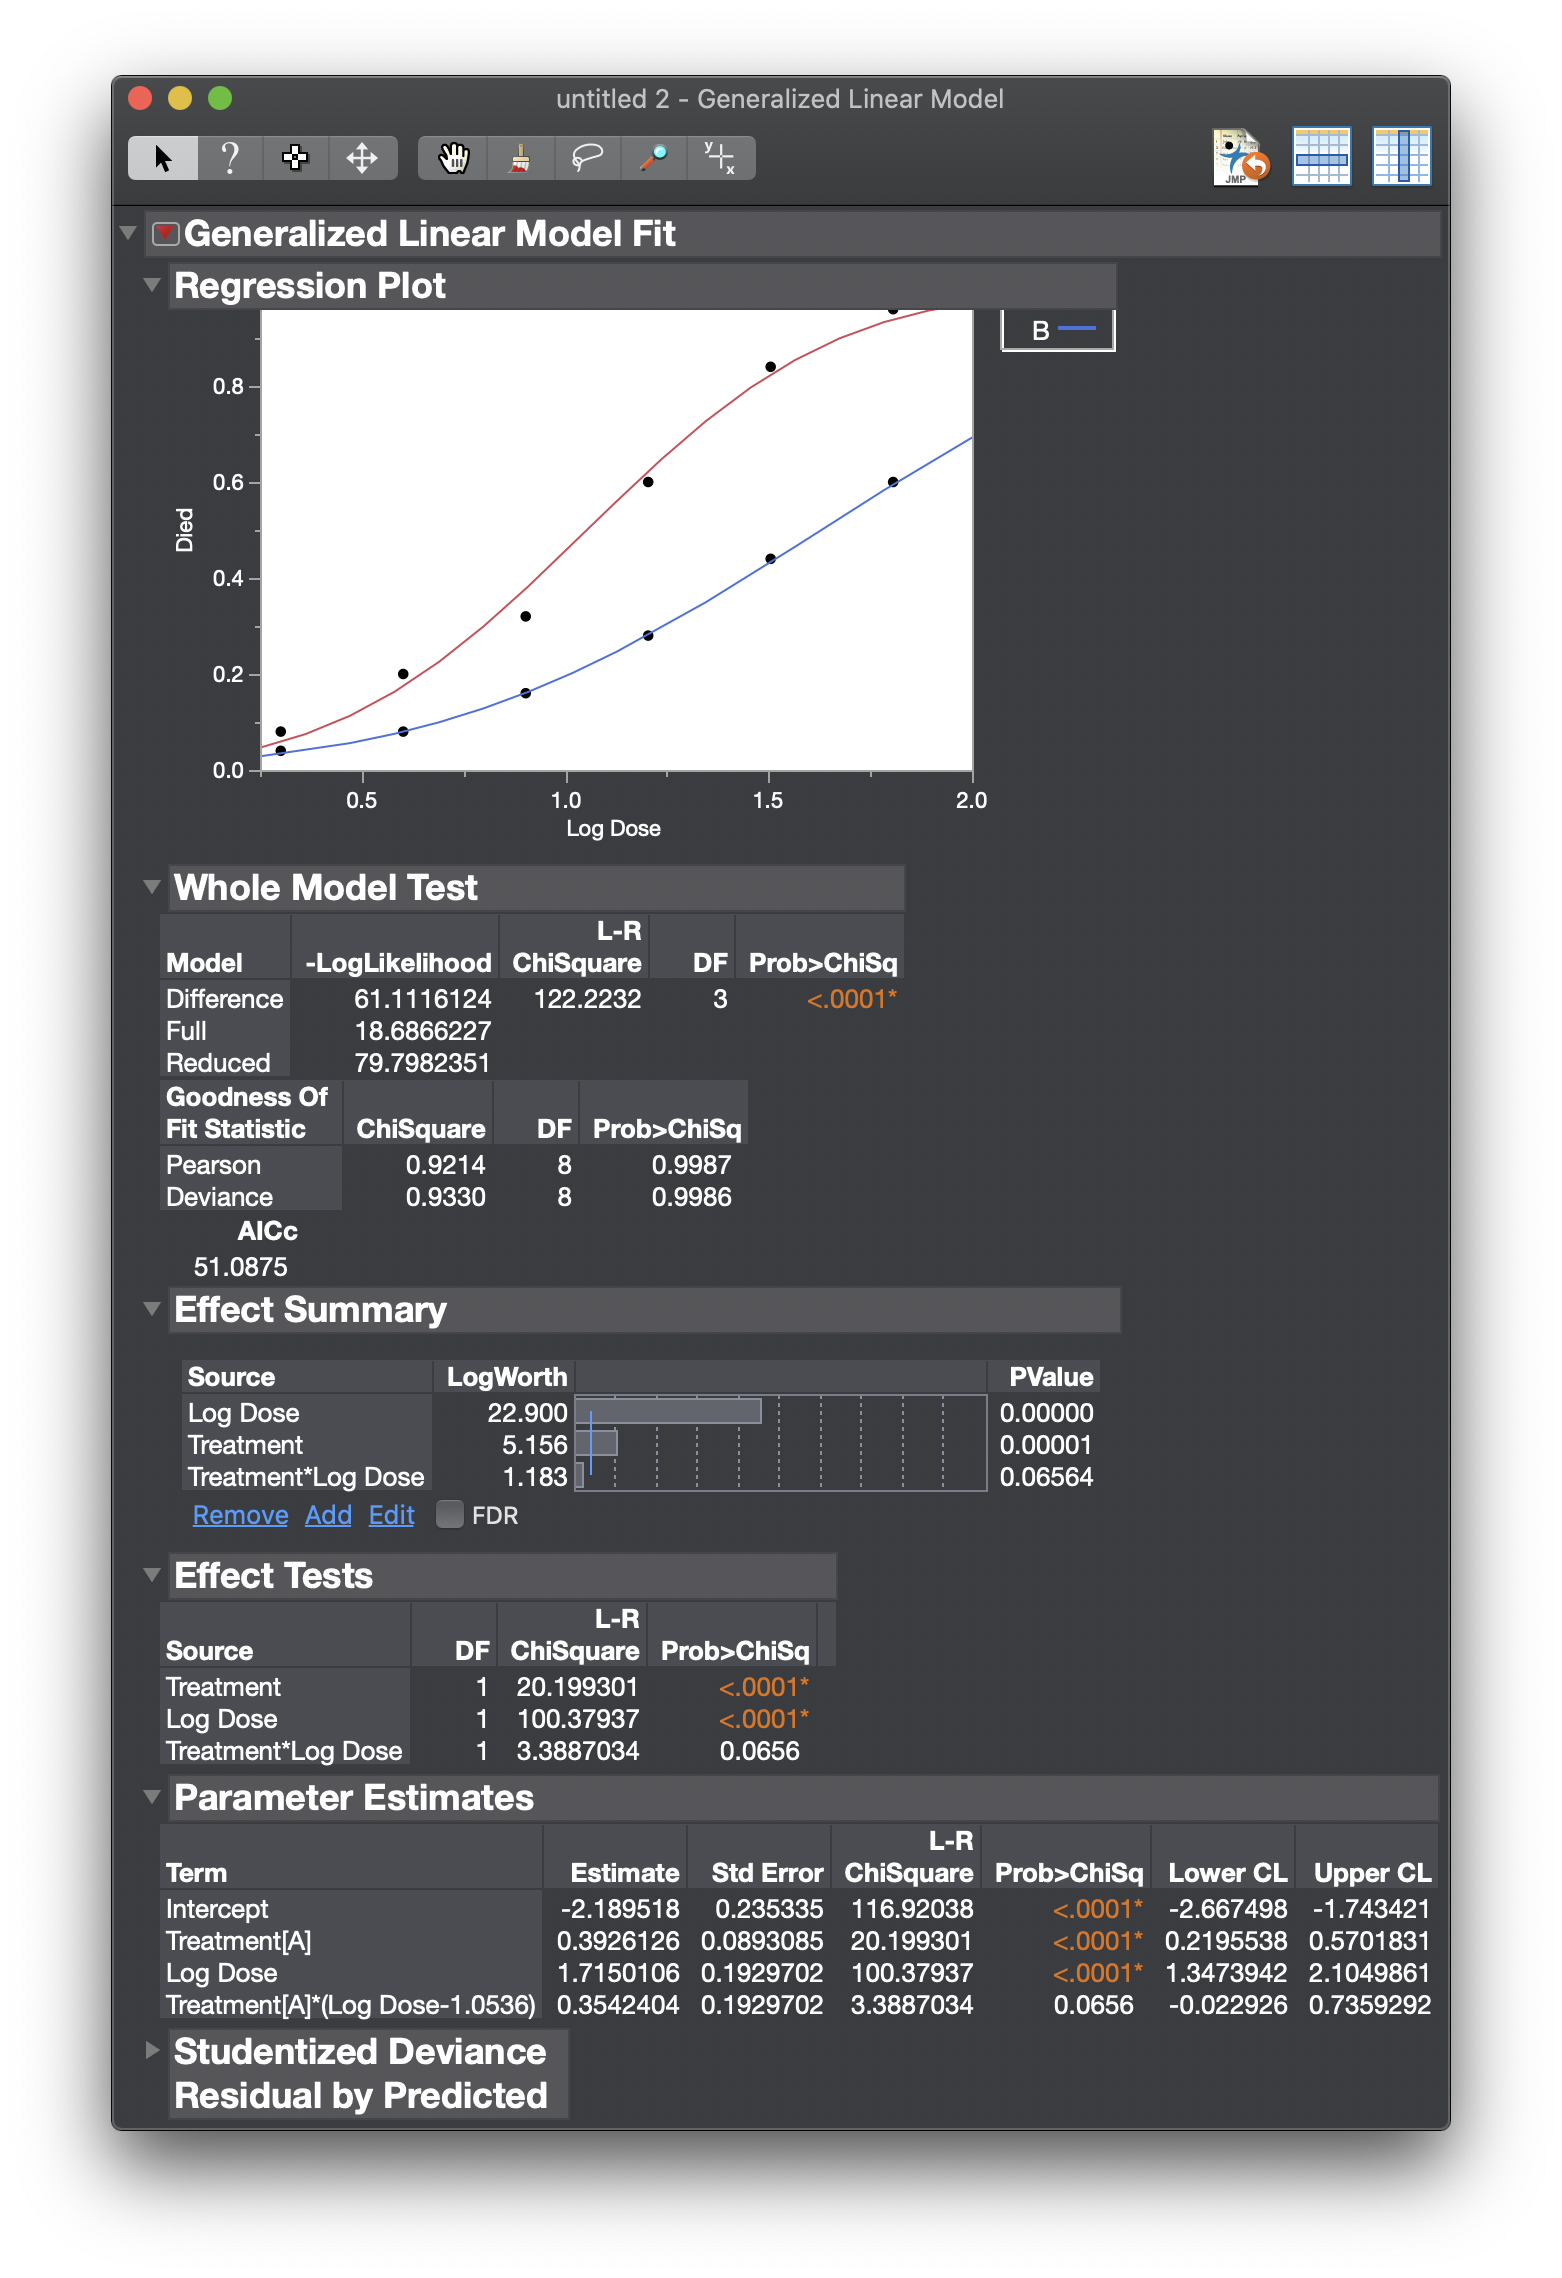Click the Difference -LogLikelihood value 61.1116124
1562x2278 pixels.
[x=422, y=999]
